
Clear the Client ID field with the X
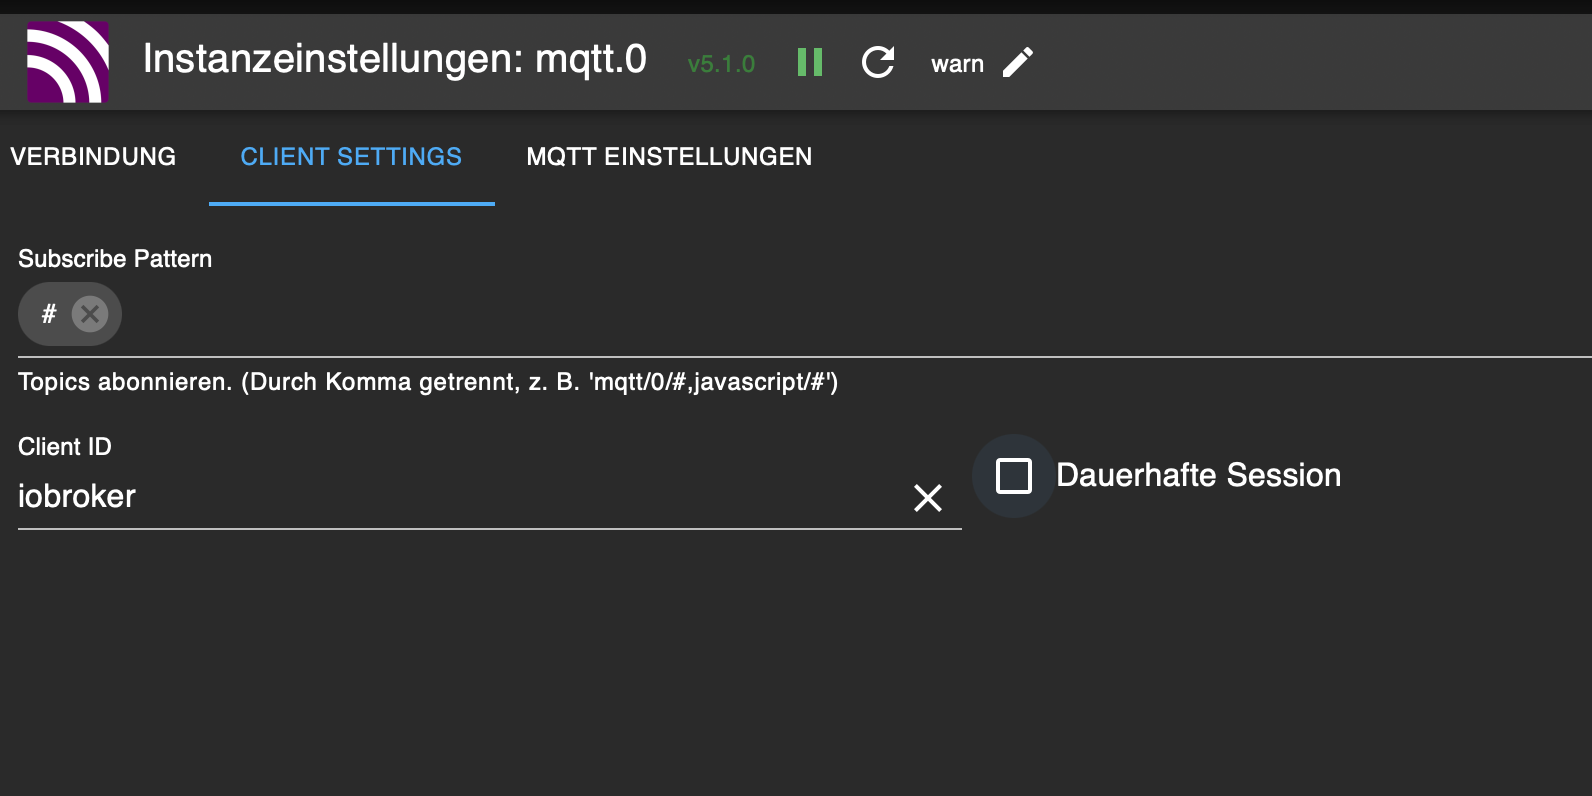[x=928, y=498]
